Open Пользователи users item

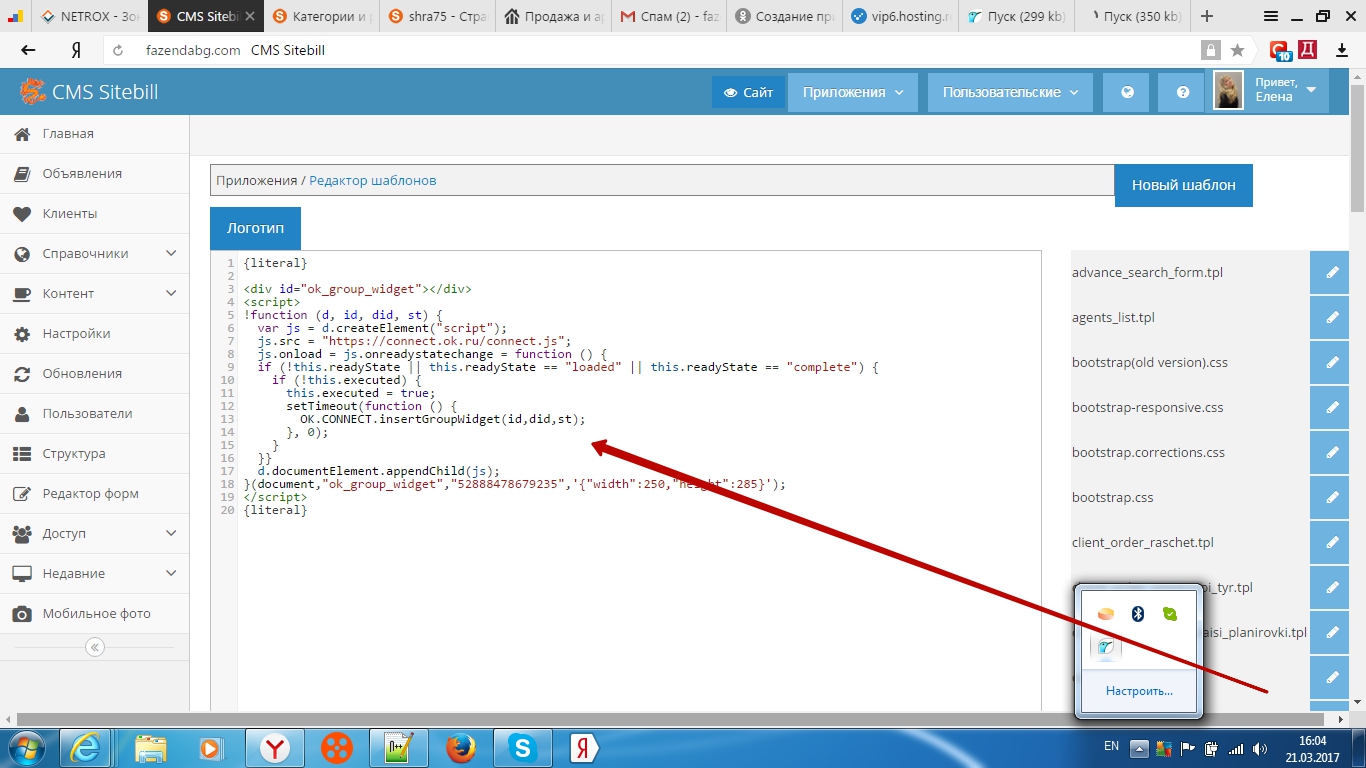tap(94, 414)
